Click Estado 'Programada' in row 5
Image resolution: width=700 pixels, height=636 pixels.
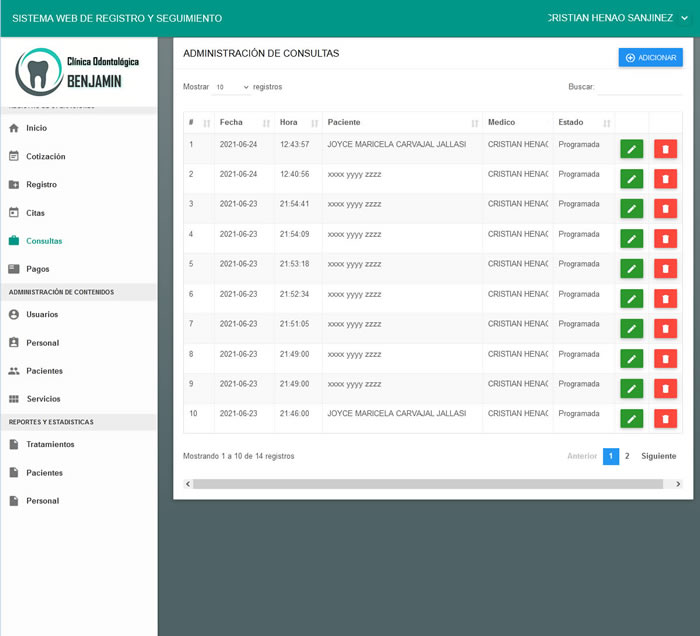click(579, 264)
